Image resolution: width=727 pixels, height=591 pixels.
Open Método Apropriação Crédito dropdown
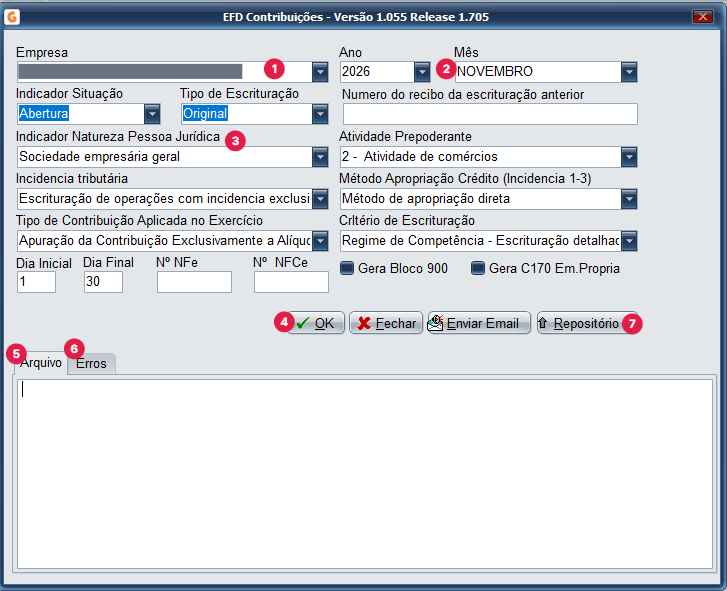click(629, 199)
